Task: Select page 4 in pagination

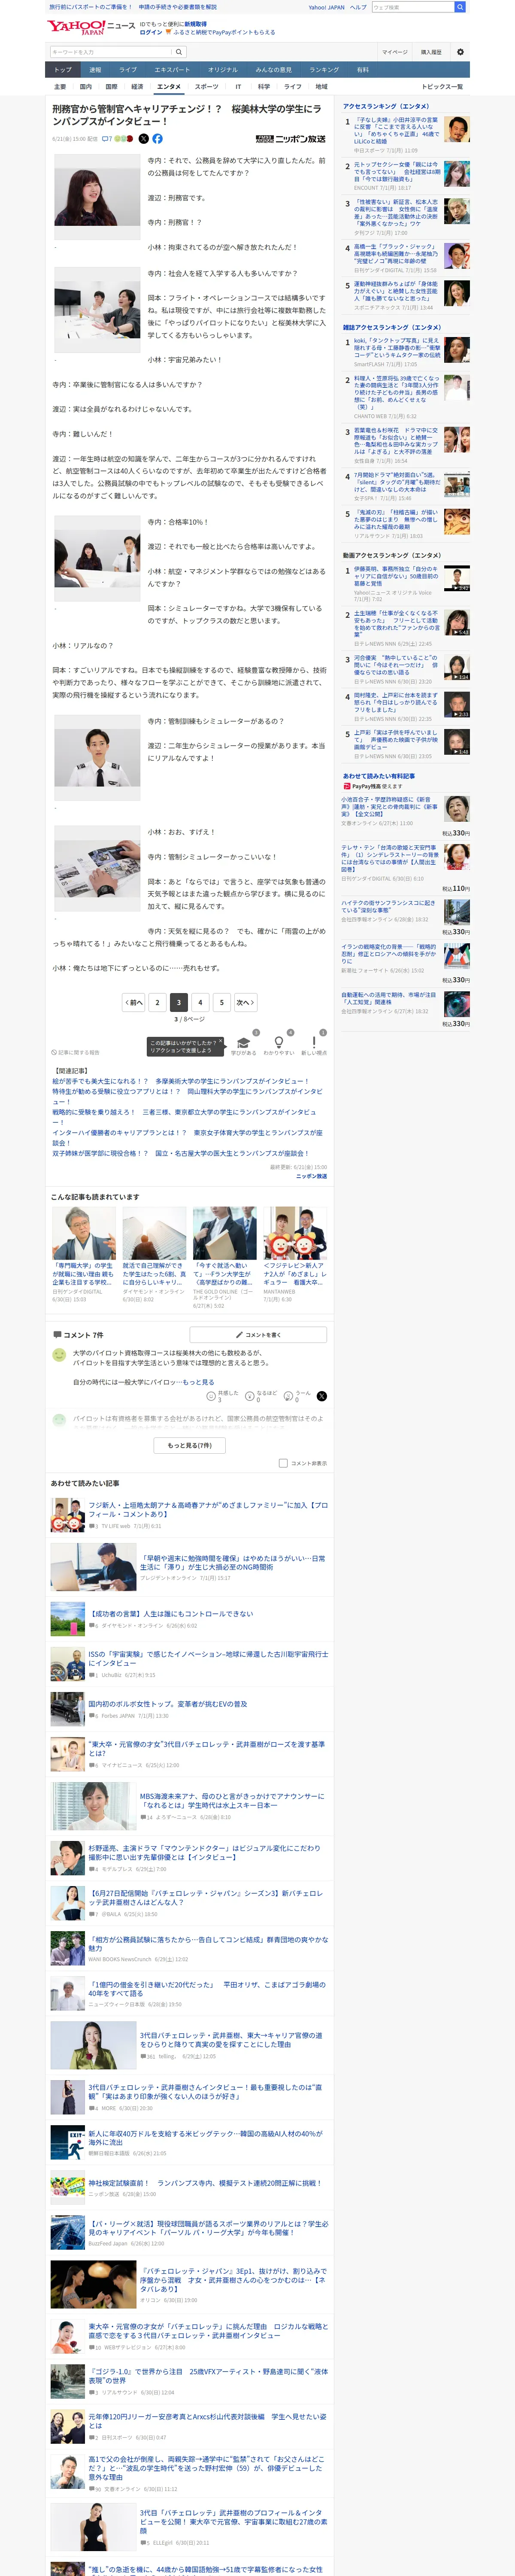Action: (x=200, y=1002)
